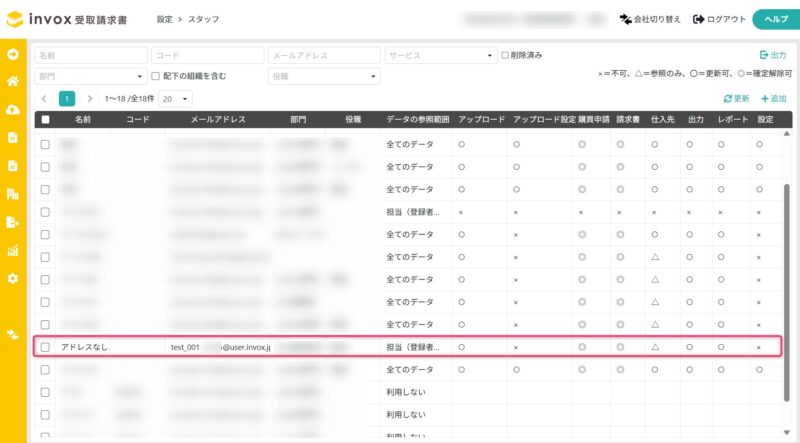Focus the 名前 search input field

click(x=91, y=55)
